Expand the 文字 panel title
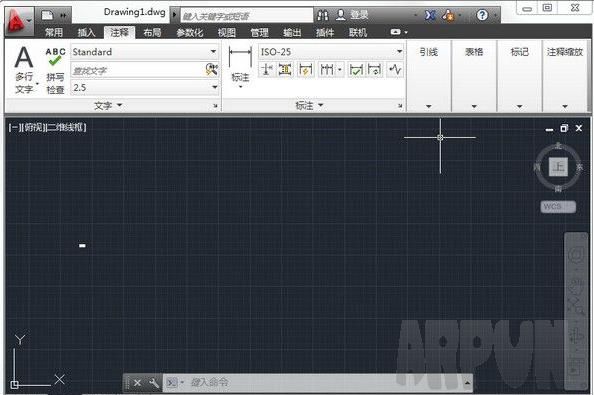Image resolution: width=594 pixels, height=395 pixels. 108,105
